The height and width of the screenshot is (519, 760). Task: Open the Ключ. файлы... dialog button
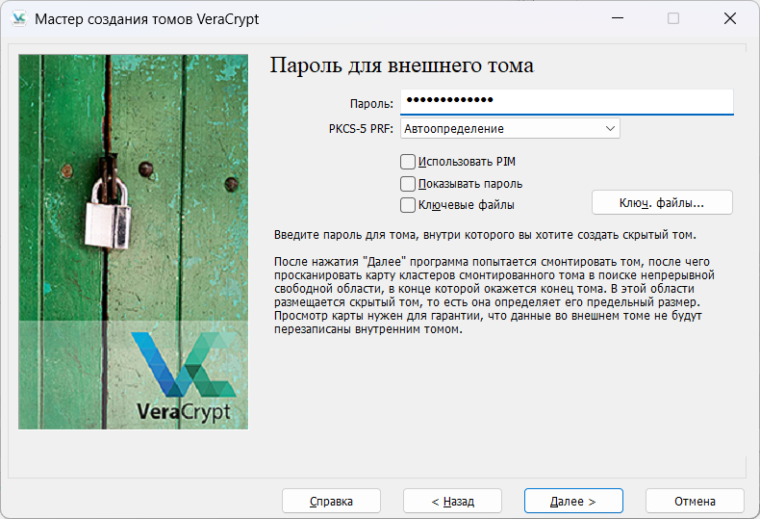coord(662,203)
